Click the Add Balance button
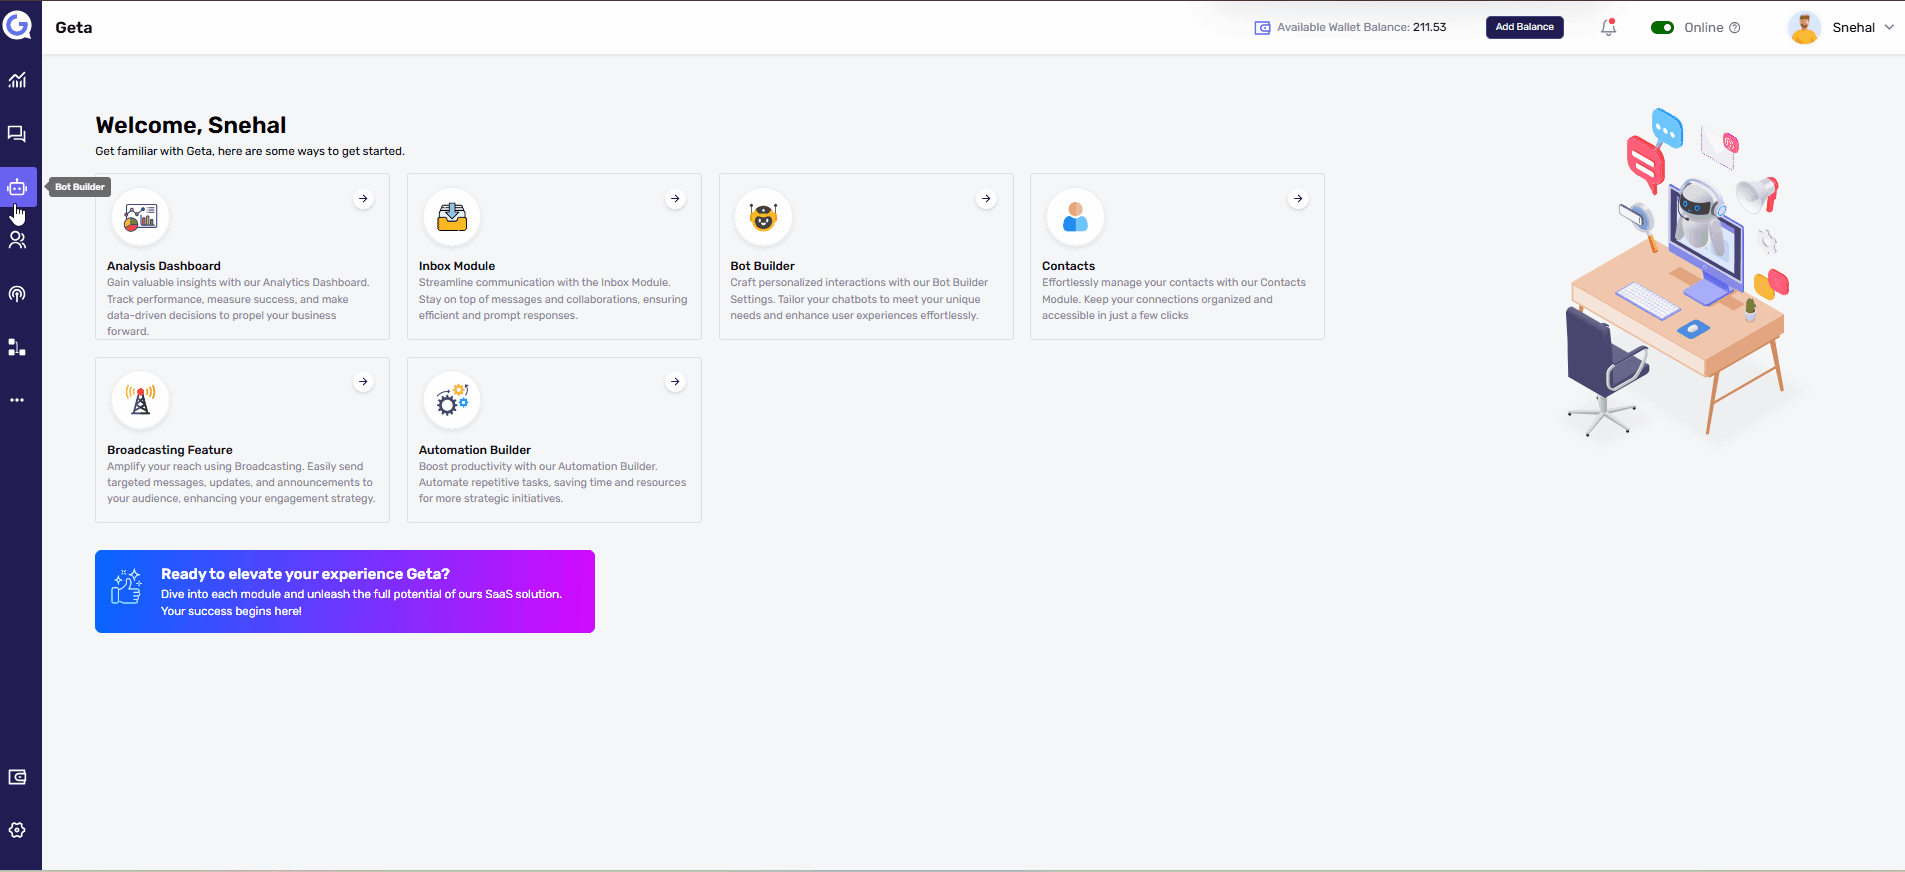 point(1524,27)
